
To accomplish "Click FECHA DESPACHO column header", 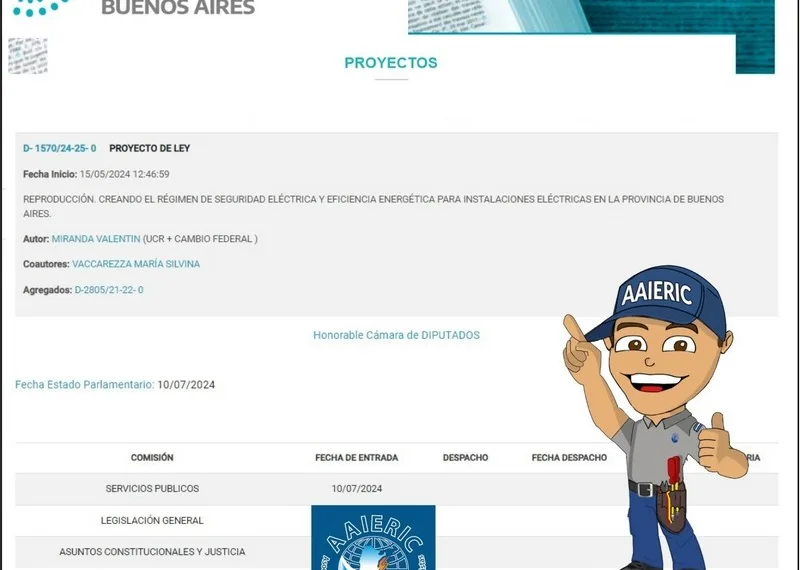I will (569, 458).
